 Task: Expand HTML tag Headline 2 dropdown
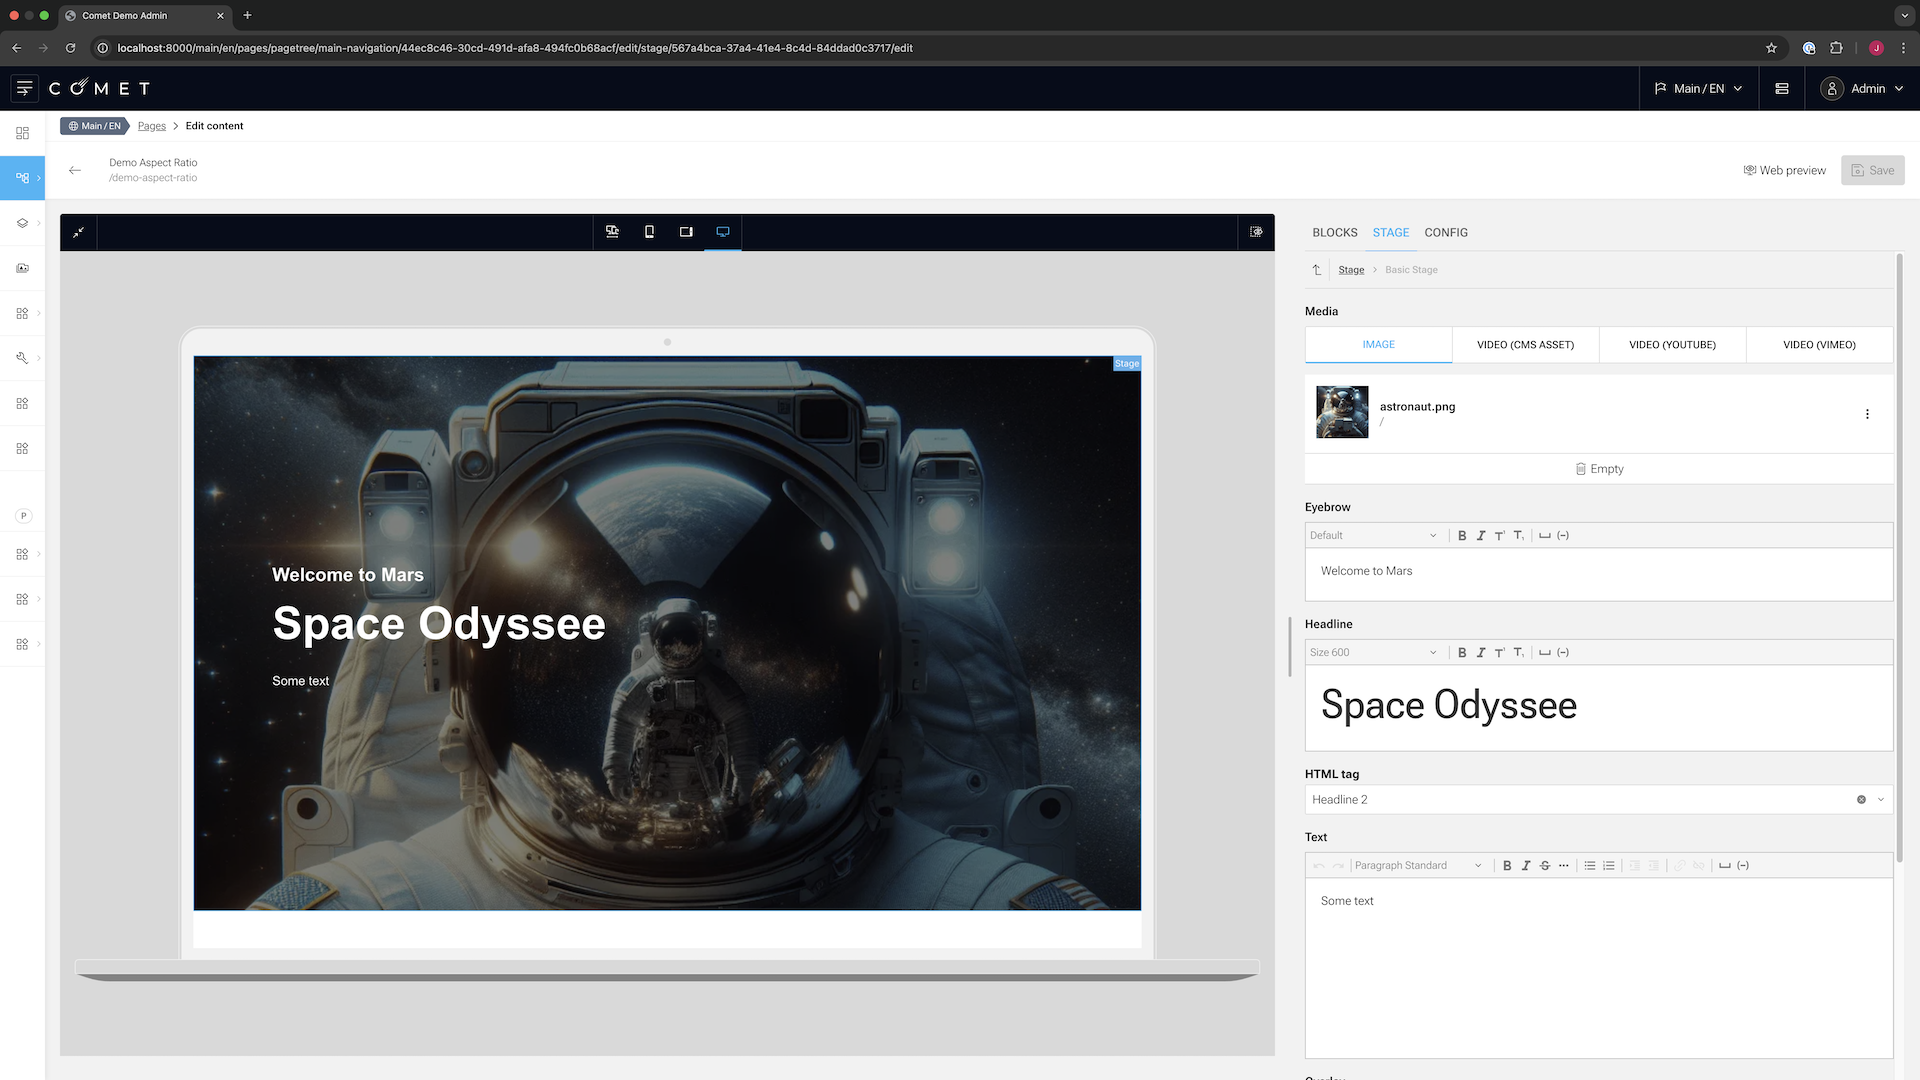1881,800
